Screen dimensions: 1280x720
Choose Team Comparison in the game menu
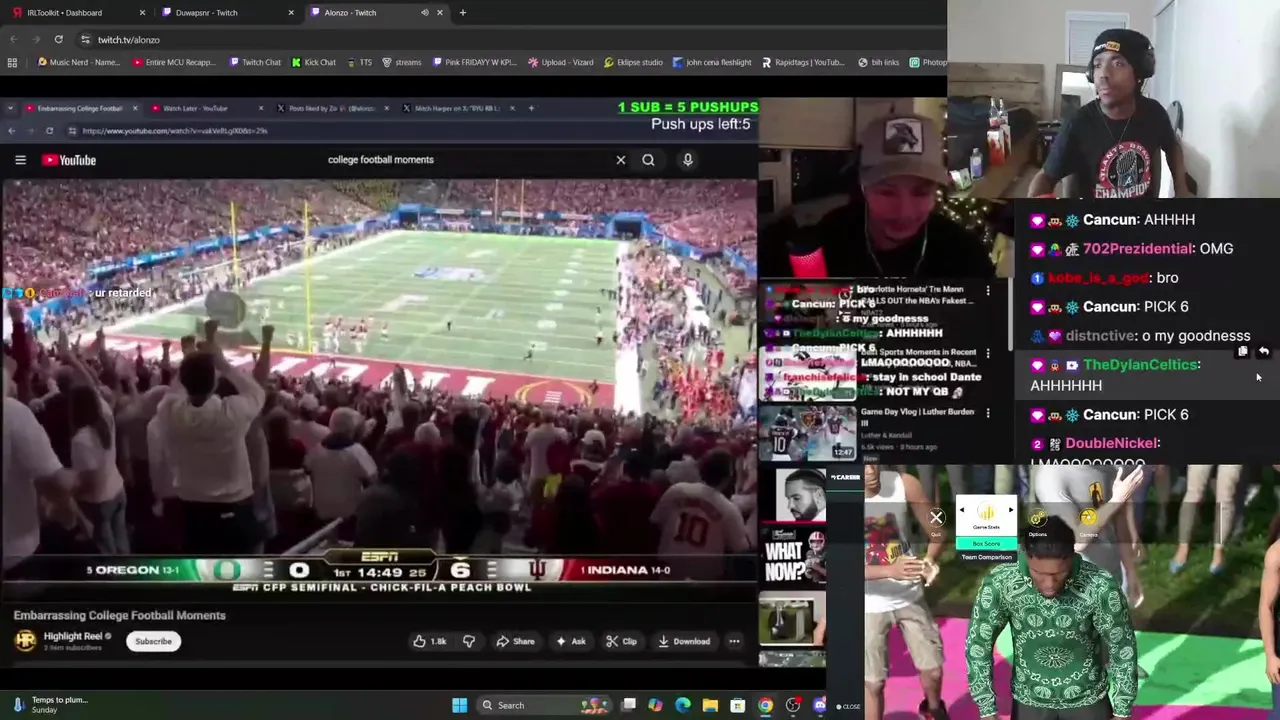[x=986, y=556]
